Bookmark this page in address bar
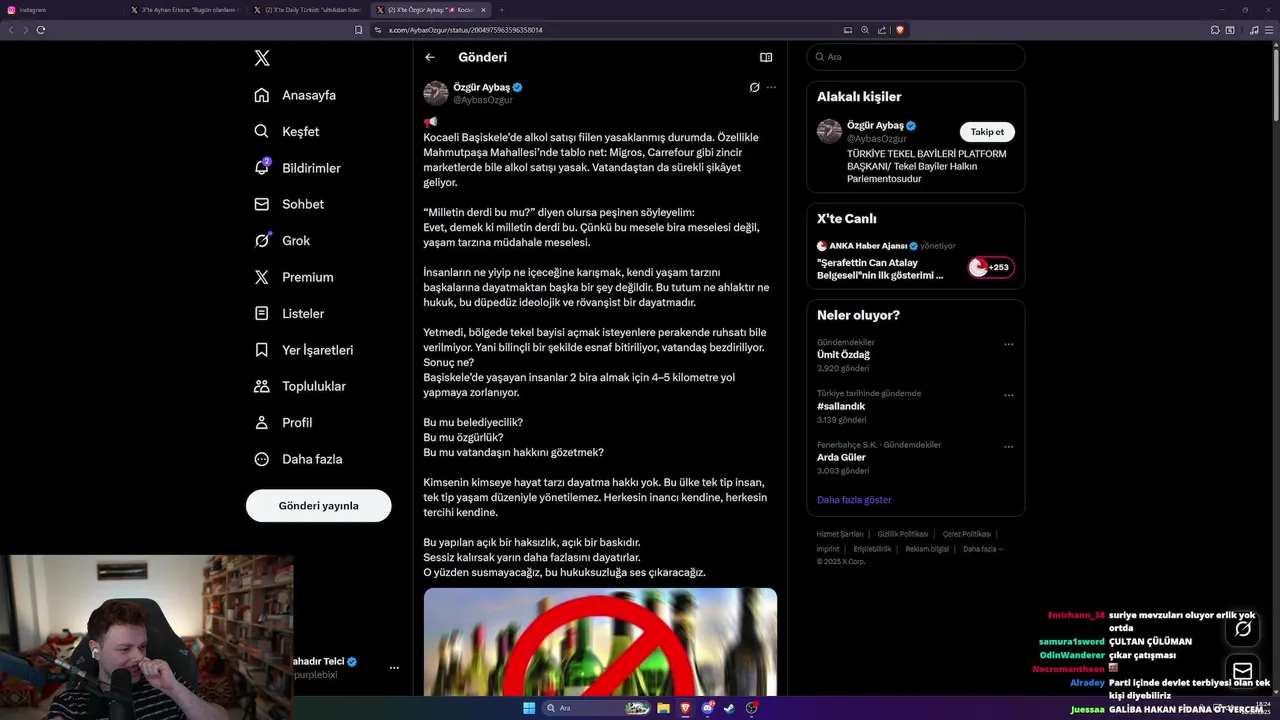 358,30
